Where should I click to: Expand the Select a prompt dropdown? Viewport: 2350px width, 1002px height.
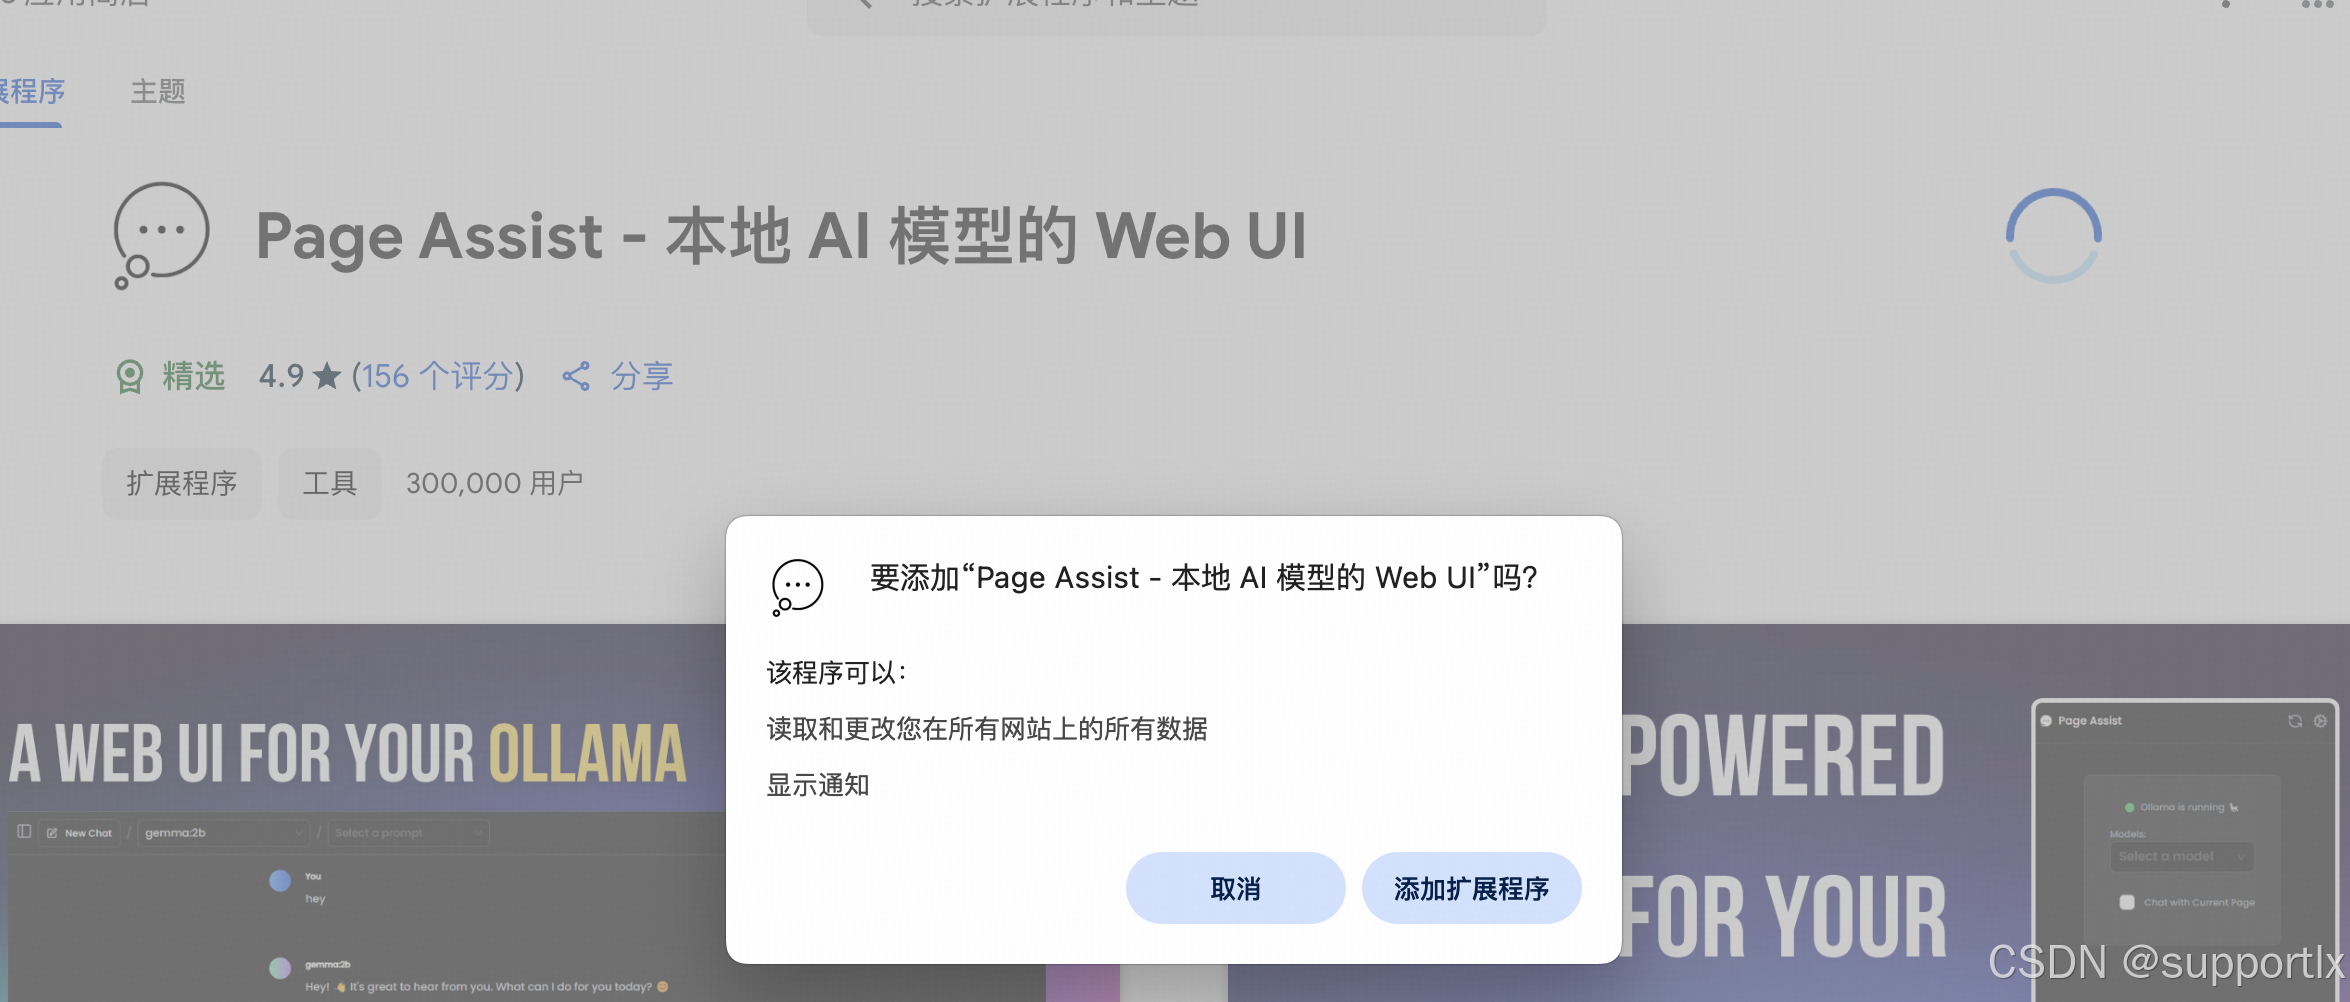pos(408,833)
